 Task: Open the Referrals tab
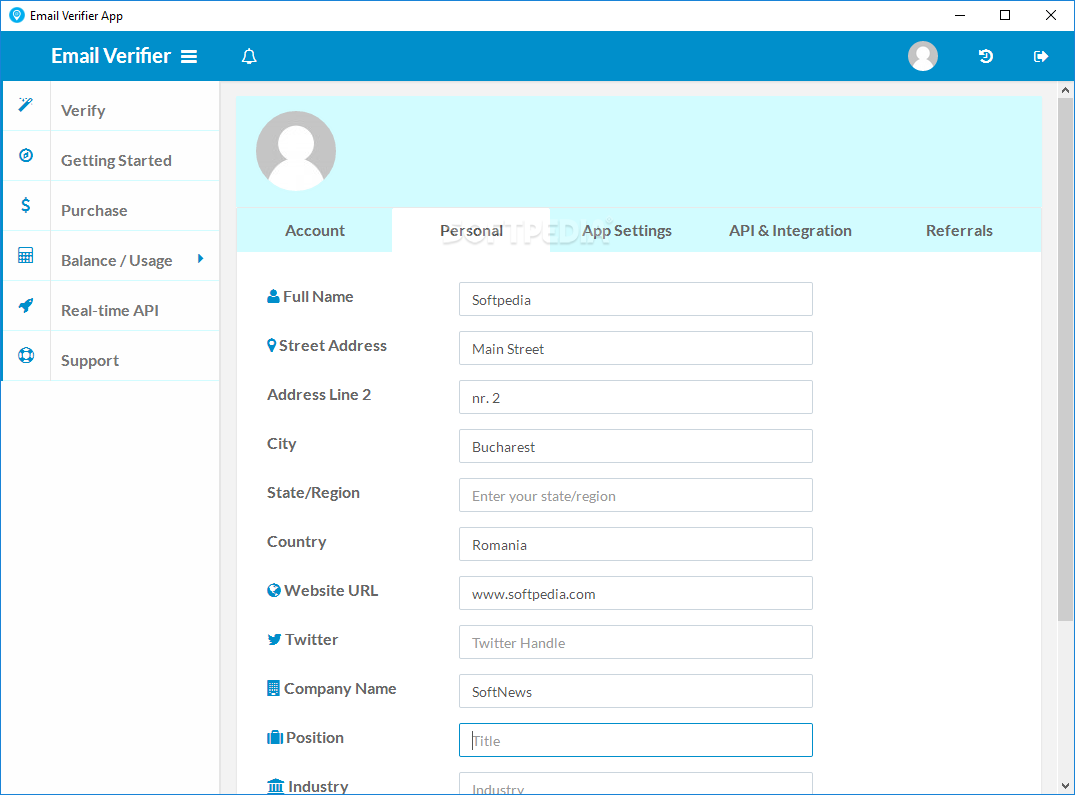coord(958,230)
